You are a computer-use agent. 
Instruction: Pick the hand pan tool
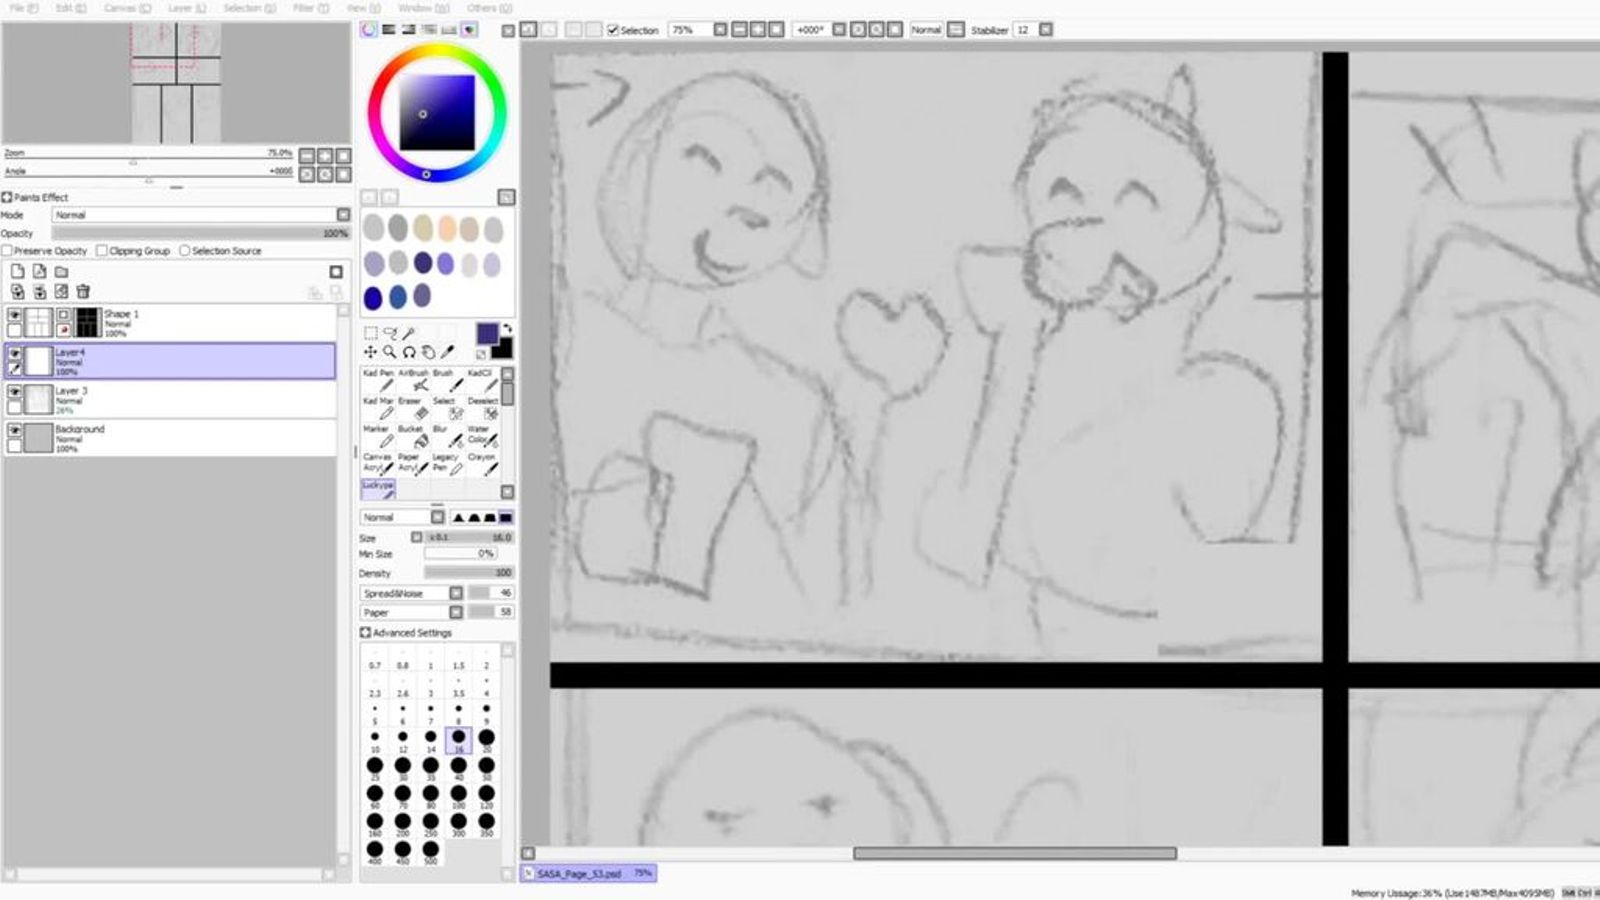point(428,352)
